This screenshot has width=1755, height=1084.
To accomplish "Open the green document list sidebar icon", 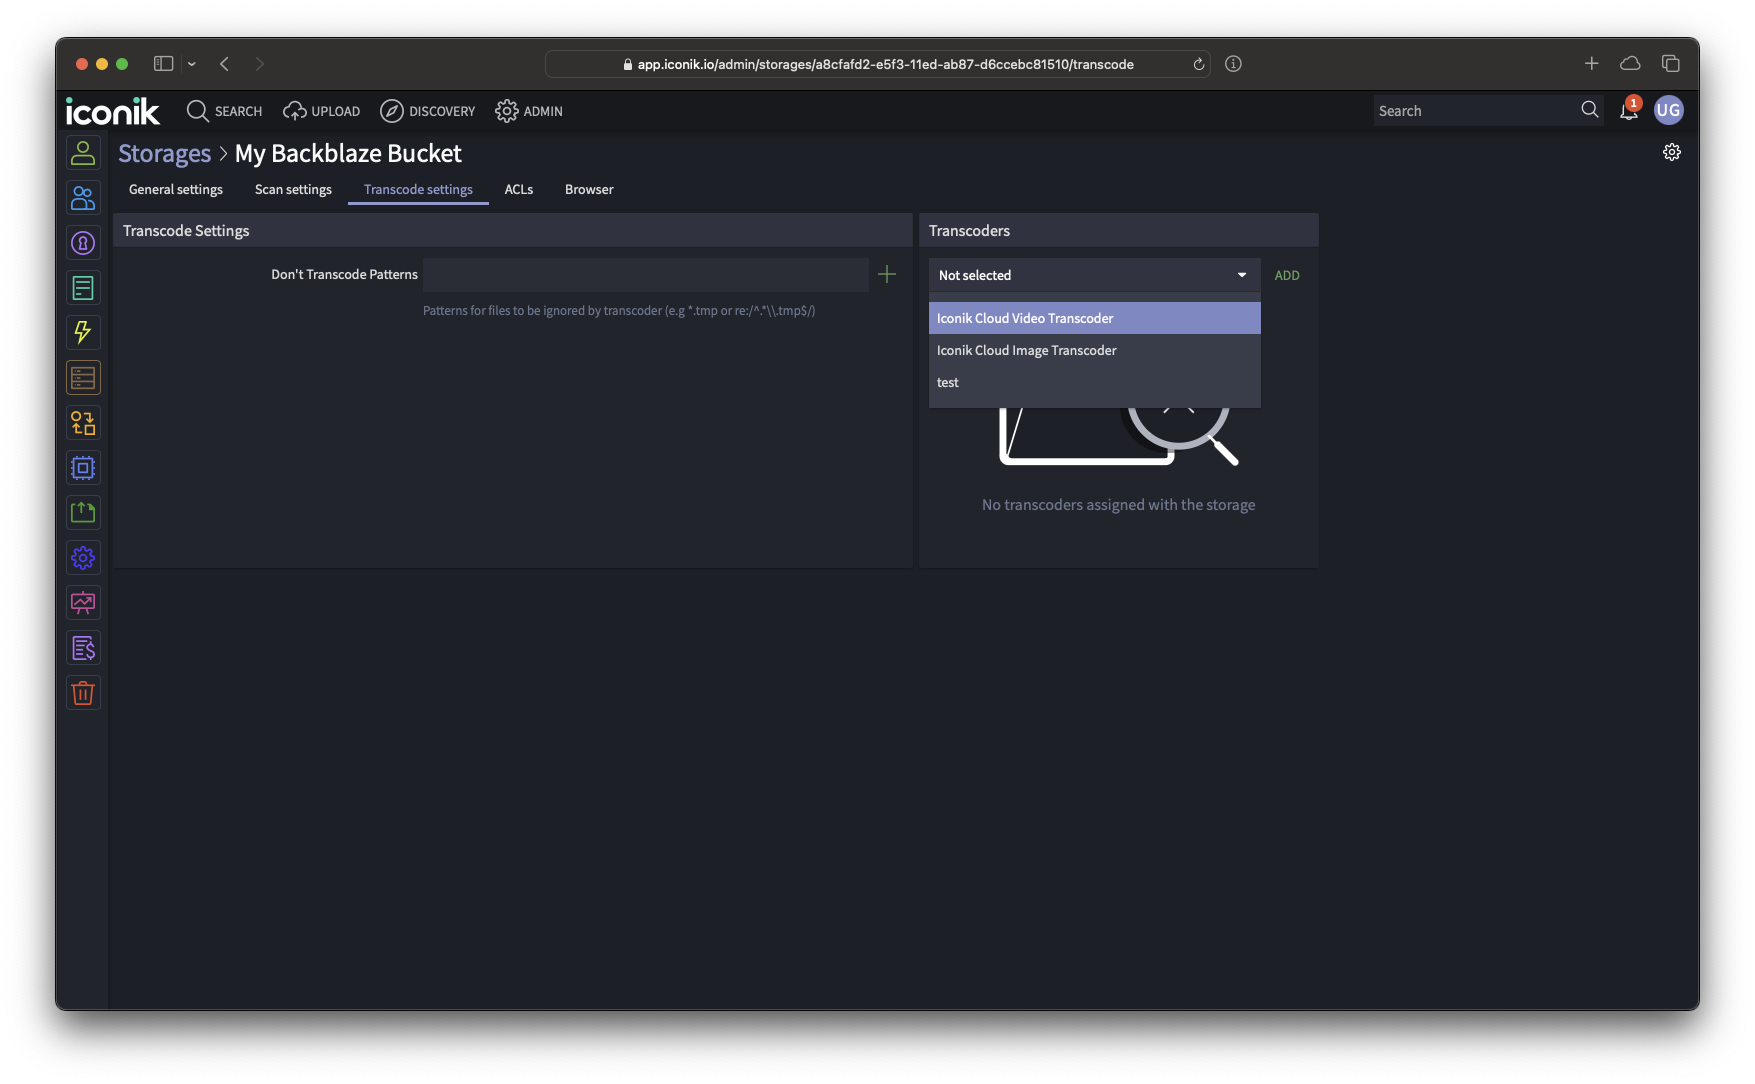I will click(83, 288).
